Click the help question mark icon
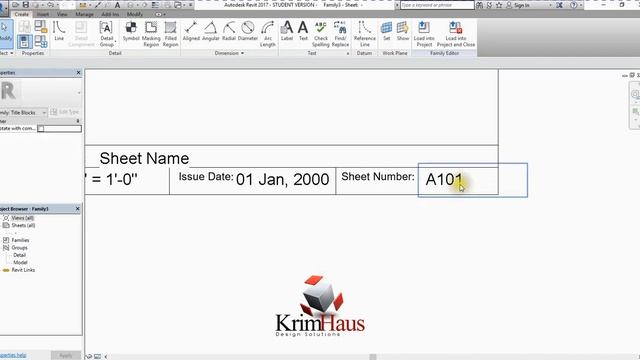The image size is (640, 360). coord(573,5)
